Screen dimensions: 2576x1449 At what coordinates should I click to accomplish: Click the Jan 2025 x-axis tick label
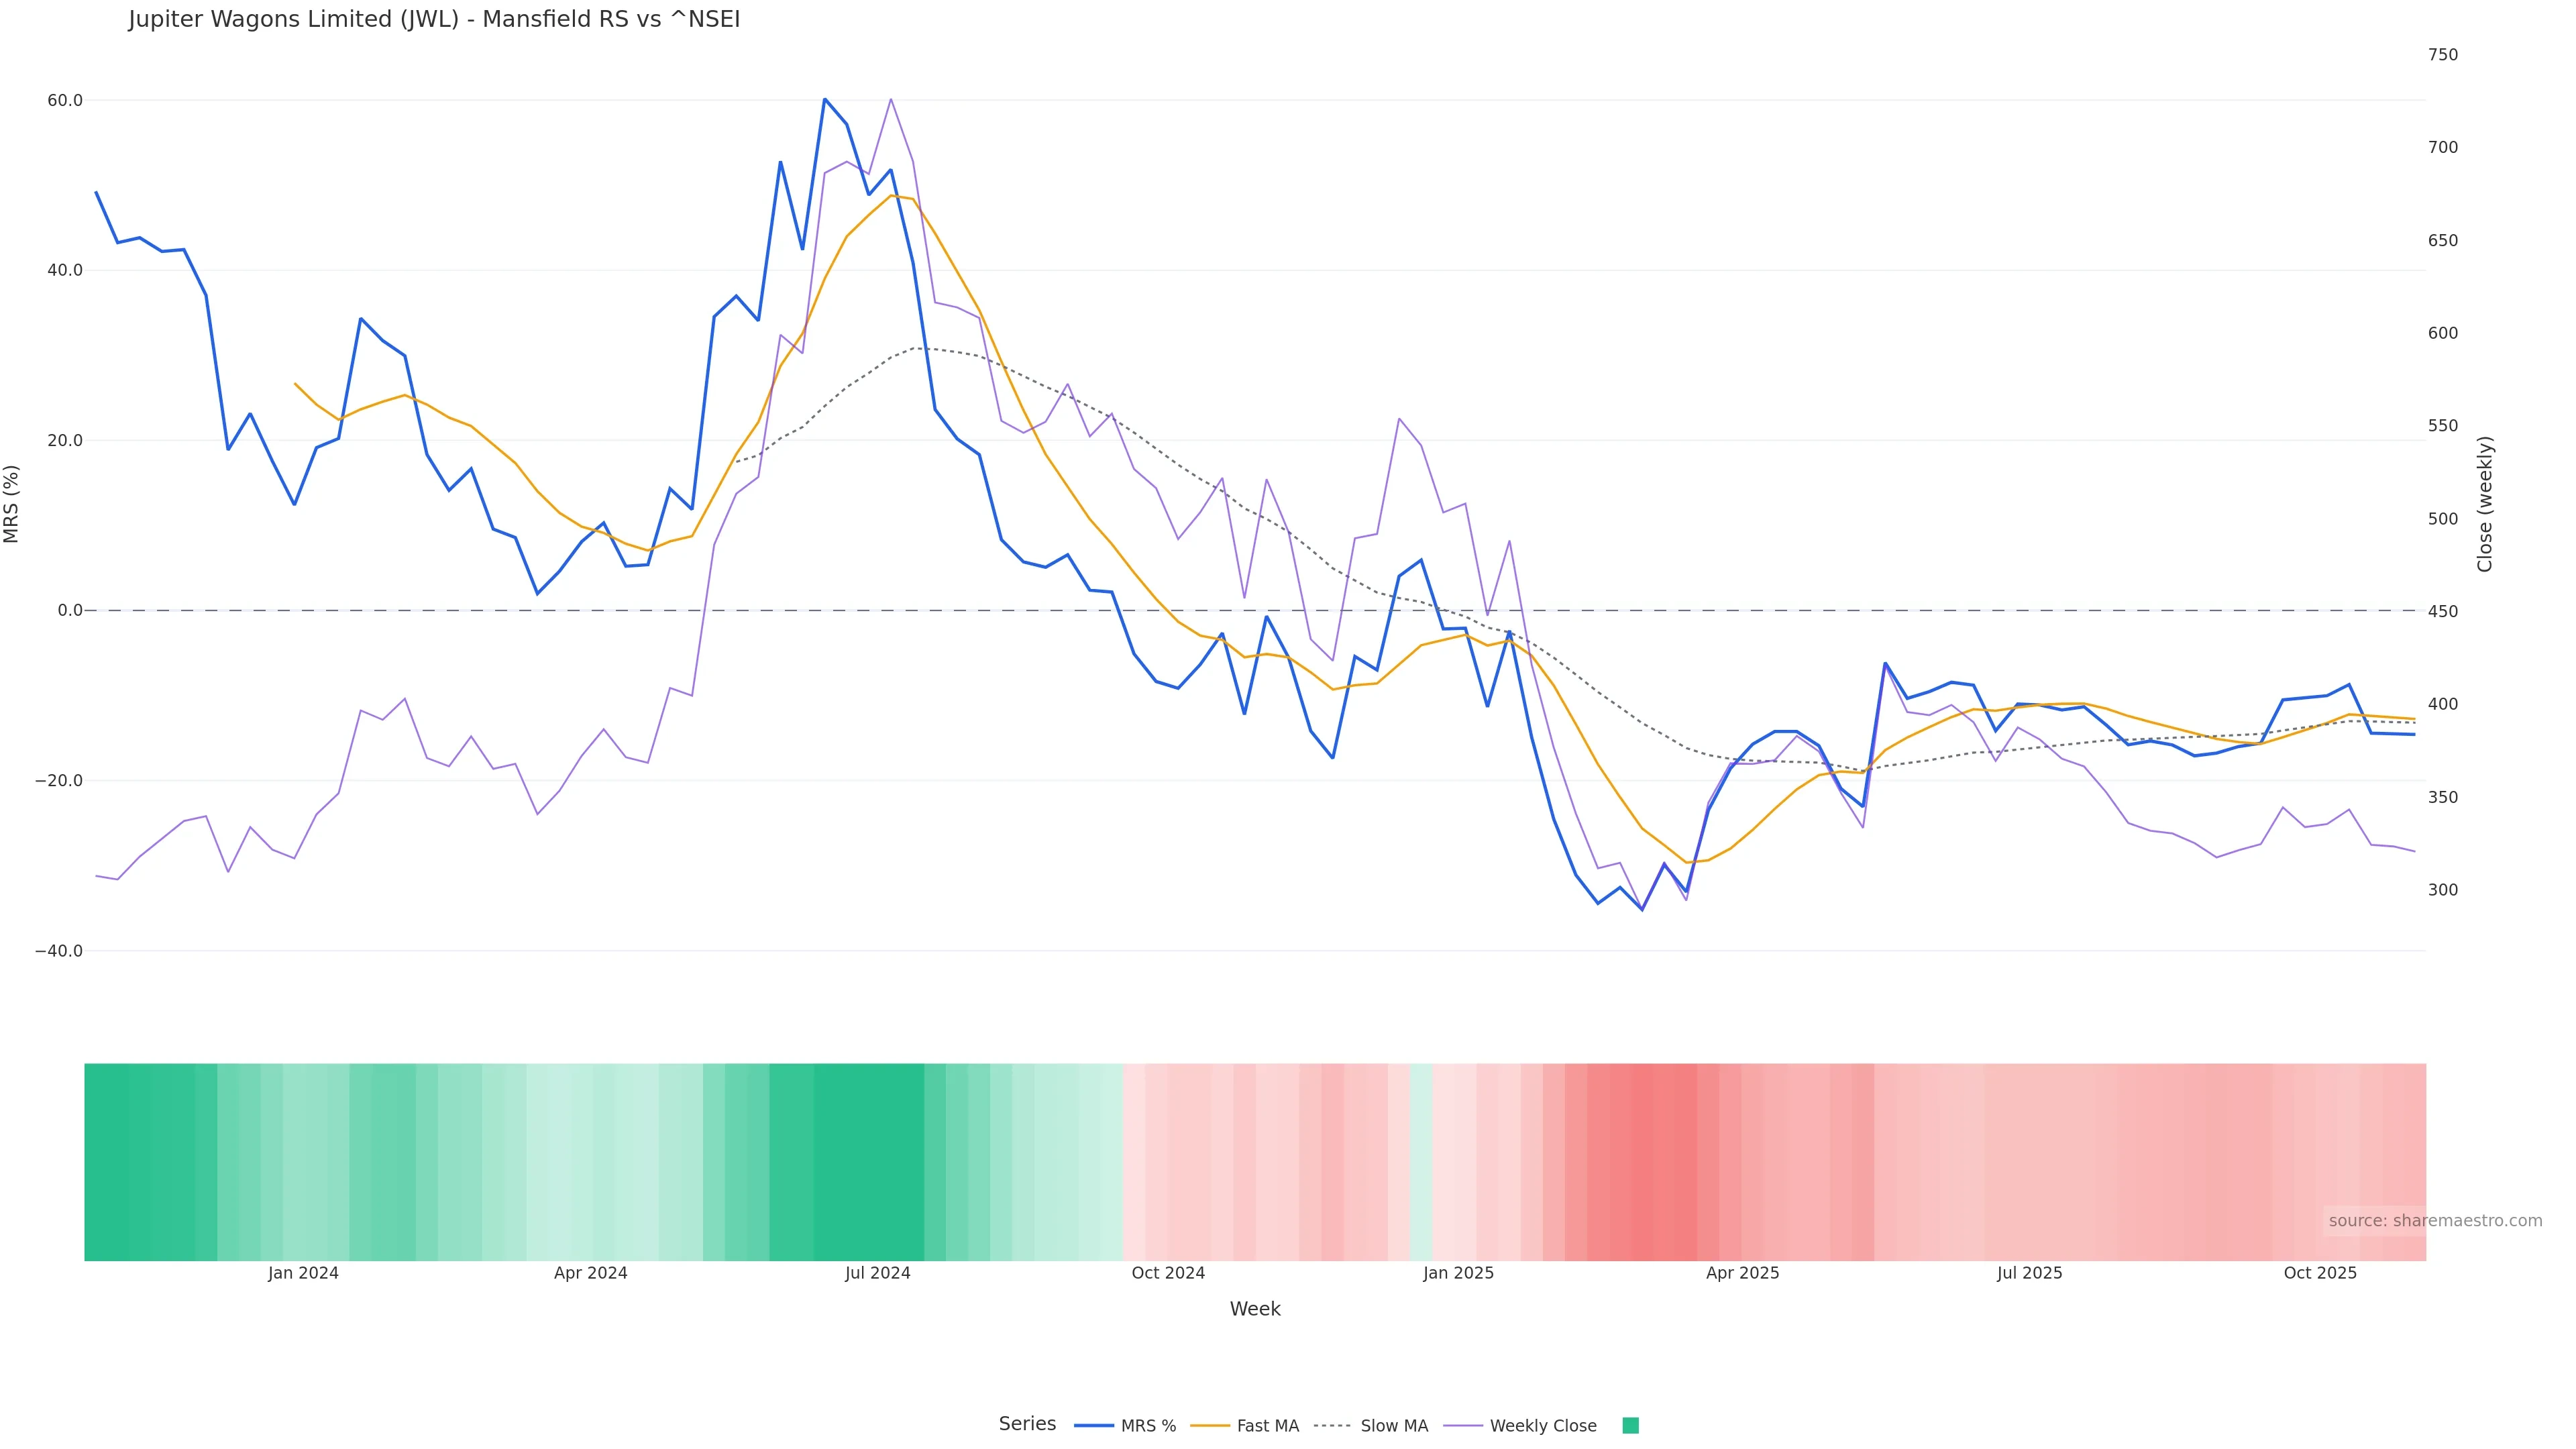coord(1458,1273)
